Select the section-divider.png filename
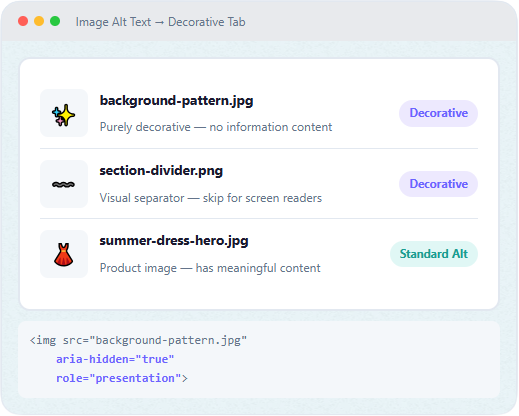This screenshot has width=519, height=416. 161,171
